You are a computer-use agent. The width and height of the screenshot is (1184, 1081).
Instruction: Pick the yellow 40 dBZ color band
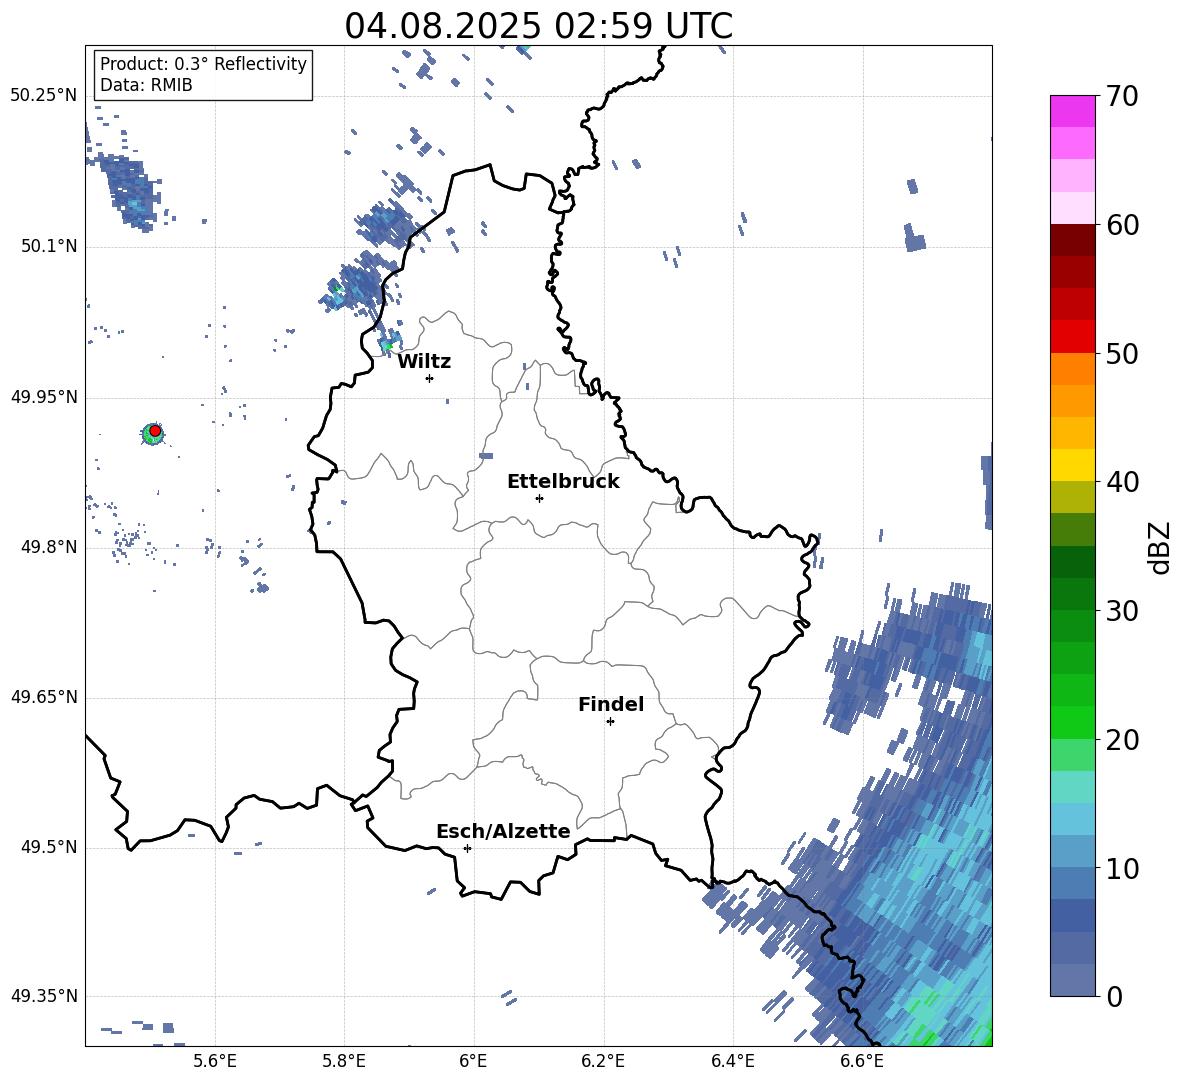[1072, 465]
